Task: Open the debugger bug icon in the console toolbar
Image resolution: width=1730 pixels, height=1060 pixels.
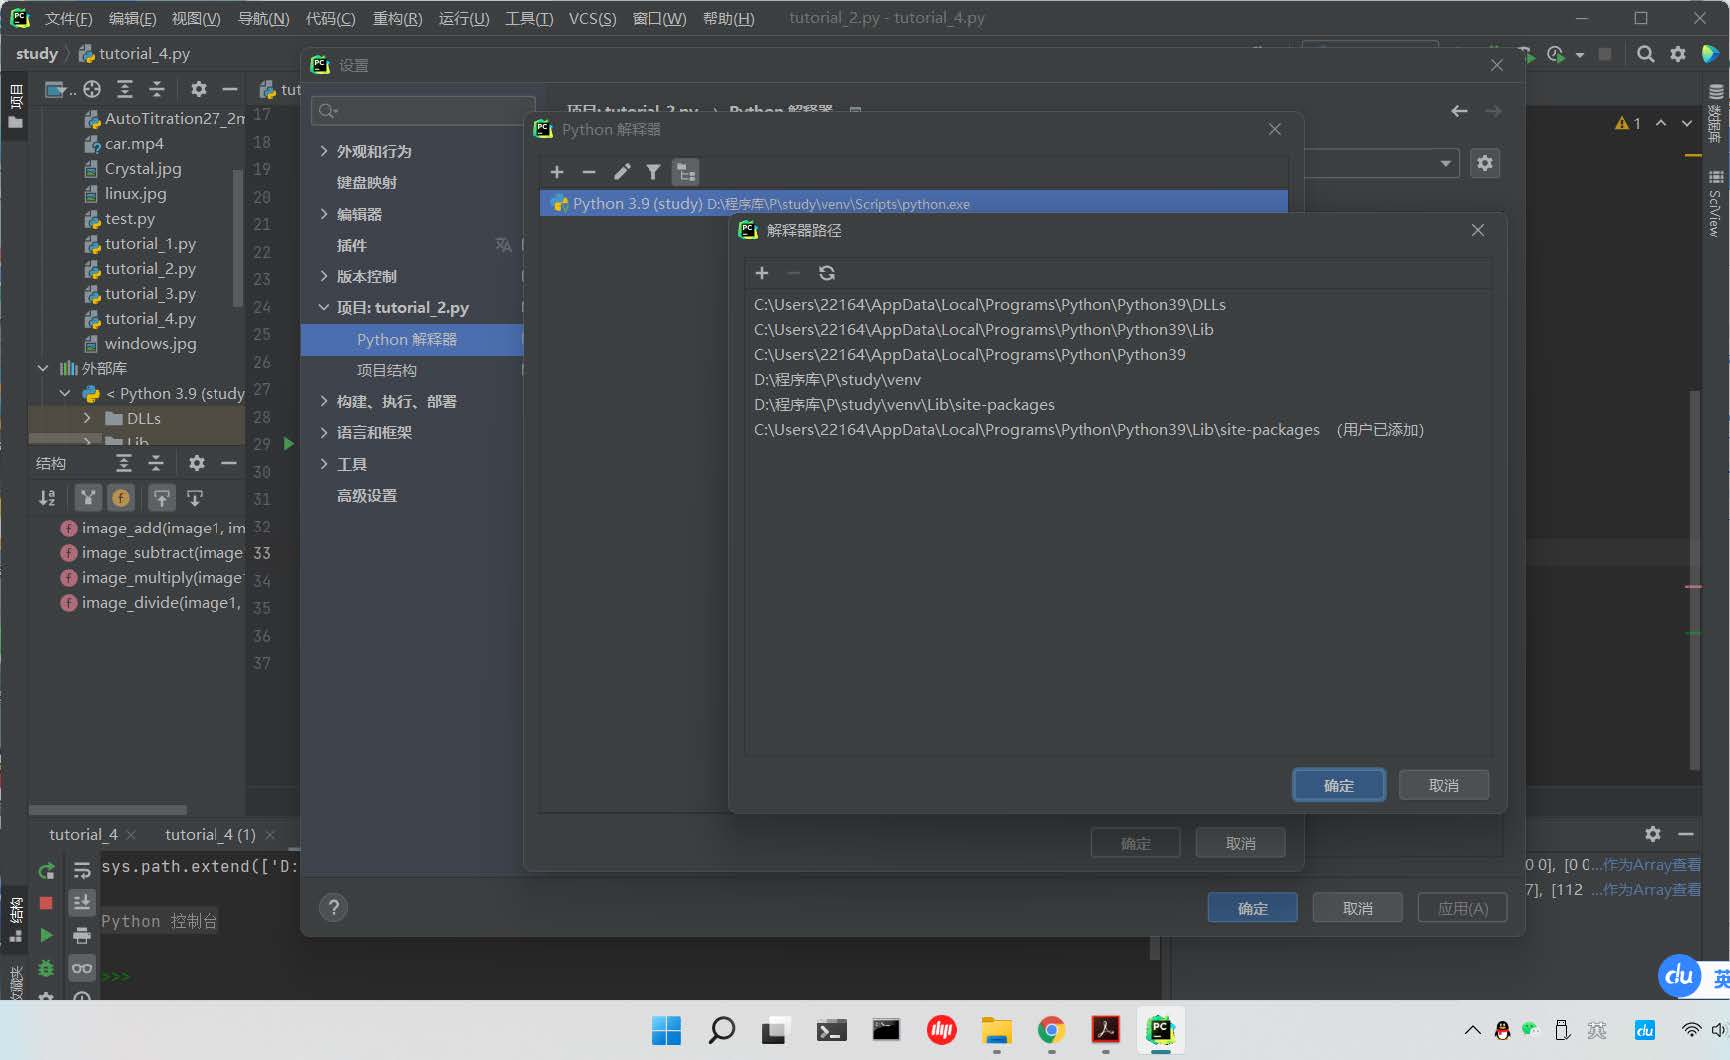Action: 46,968
